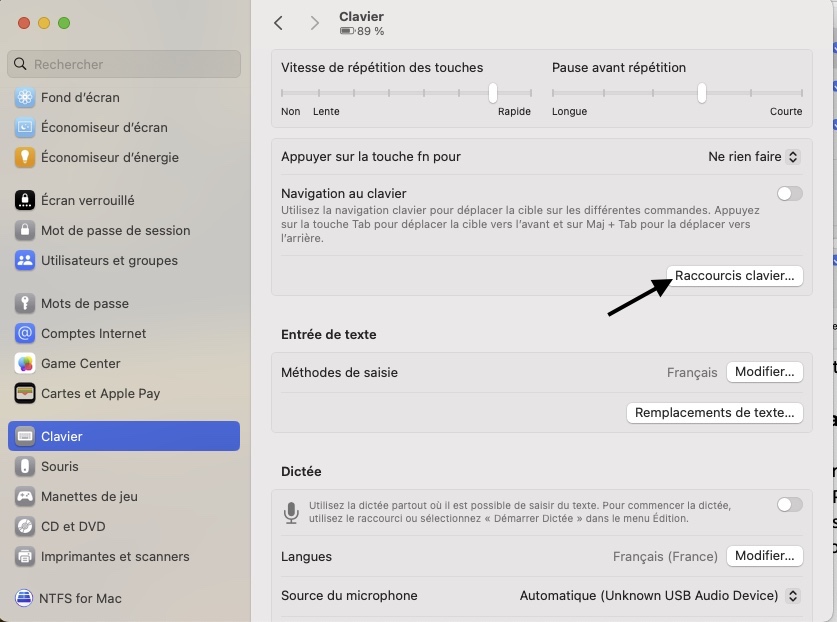Open Imprimantes et scanners pane
The height and width of the screenshot is (622, 837).
[x=124, y=556]
